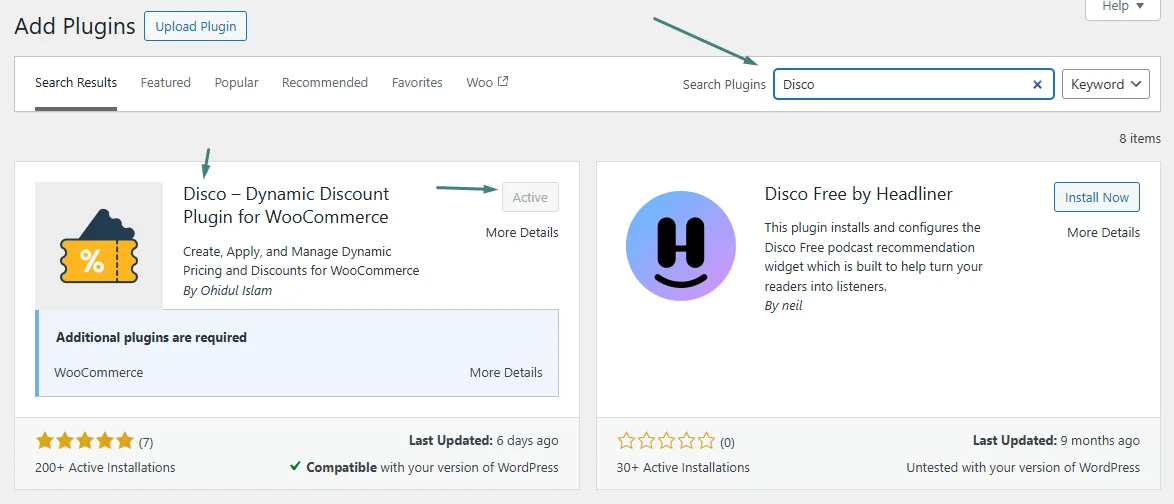Click the Disco Free podcast widget description
Viewport: 1174px width, 504px height.
tap(874, 257)
